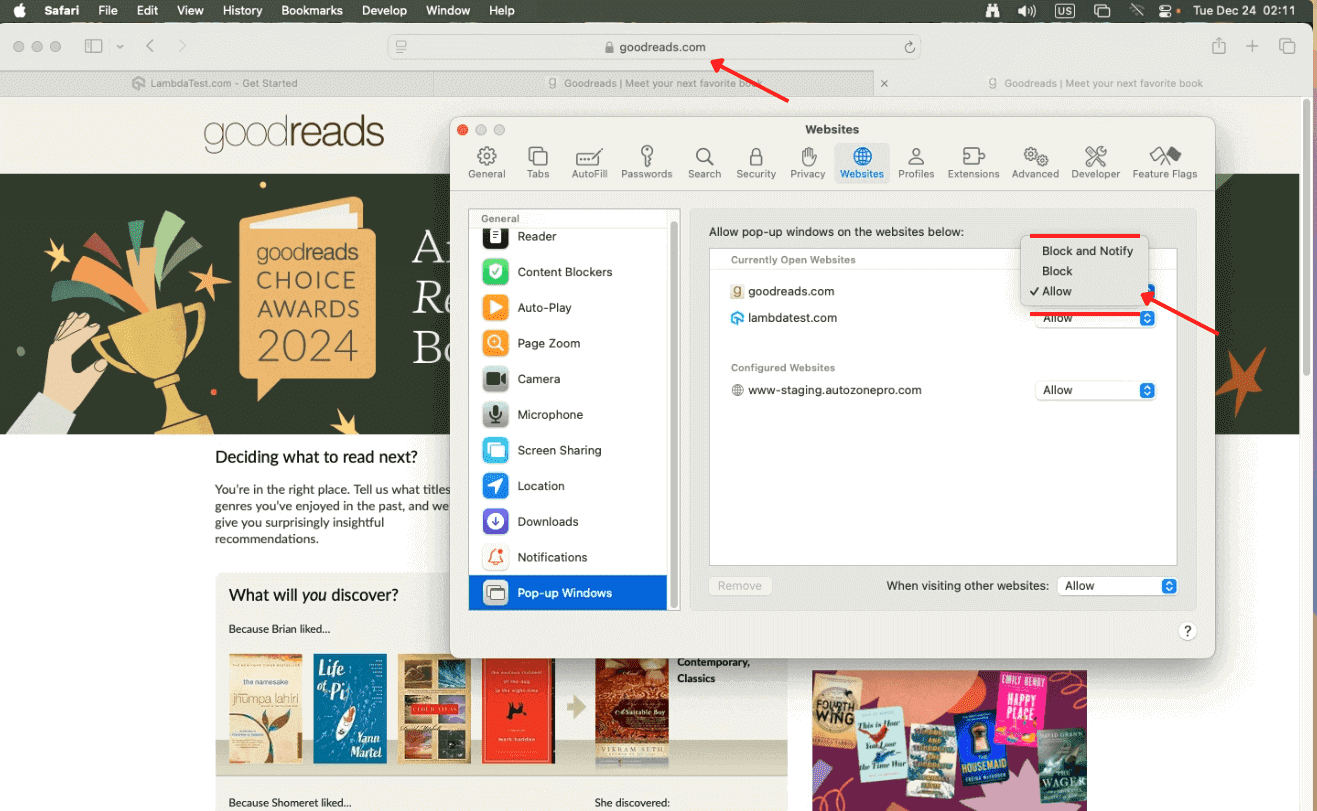Open the History menu in menu bar
Screen dimensions: 1317x811
click(x=242, y=10)
